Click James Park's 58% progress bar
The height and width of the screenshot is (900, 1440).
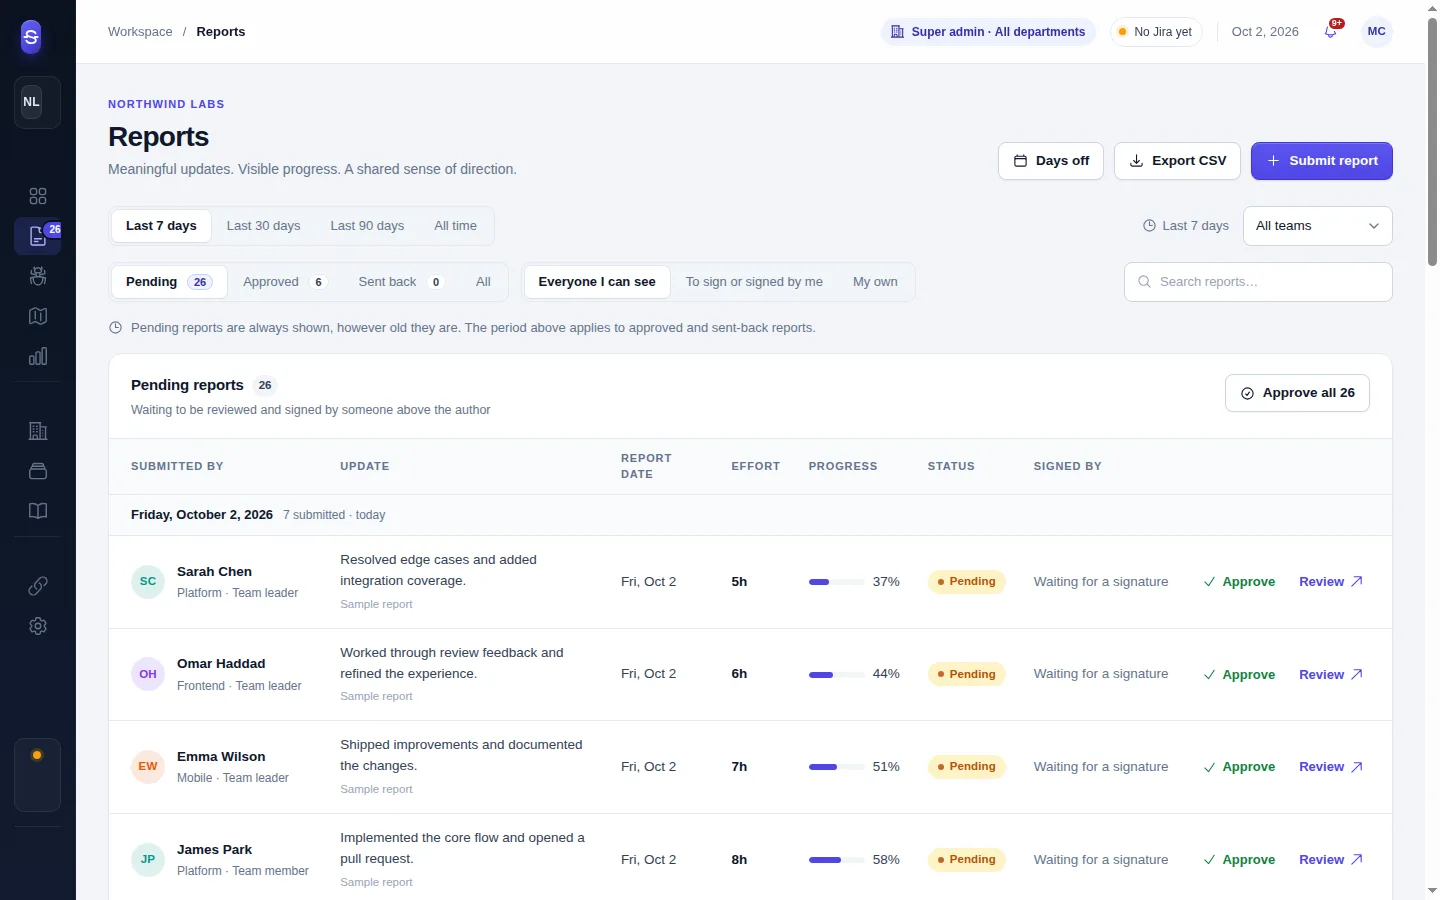tap(836, 860)
